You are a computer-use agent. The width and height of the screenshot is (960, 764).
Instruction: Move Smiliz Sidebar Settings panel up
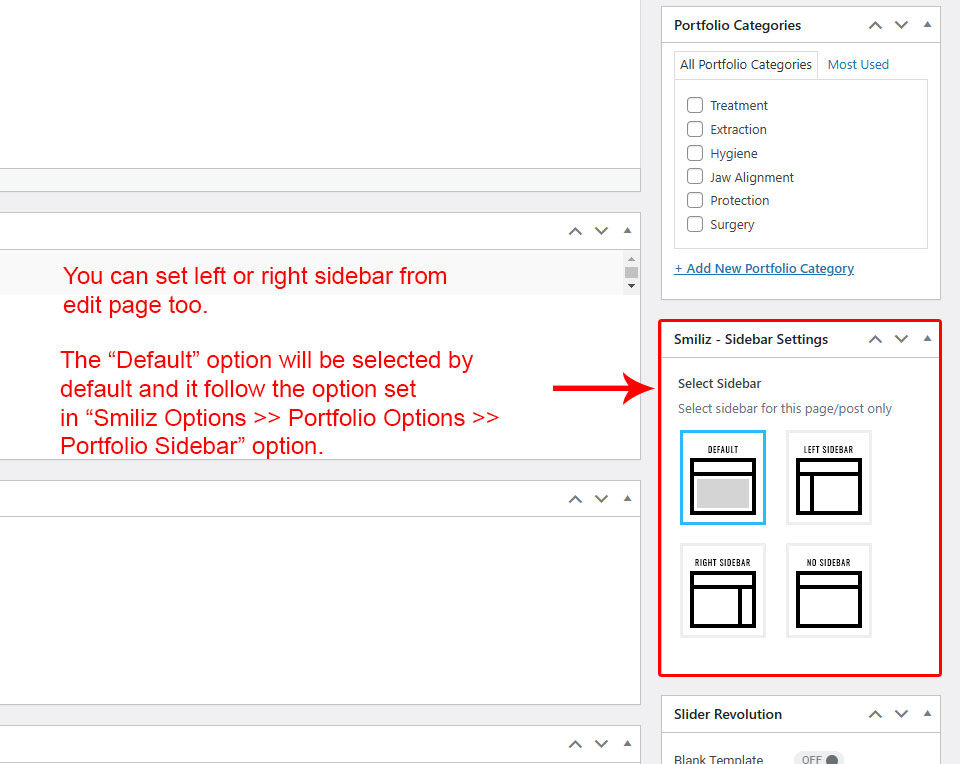(875, 339)
